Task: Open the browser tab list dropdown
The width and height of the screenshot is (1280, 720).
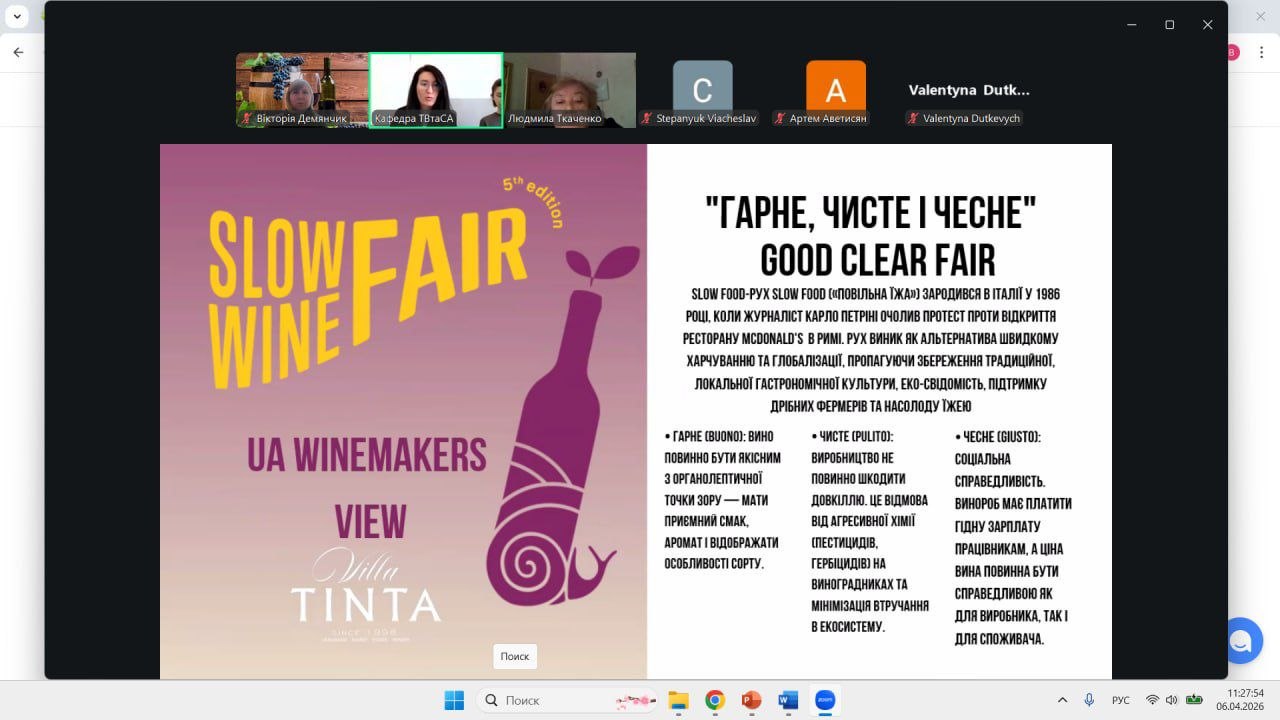Action: [17, 17]
